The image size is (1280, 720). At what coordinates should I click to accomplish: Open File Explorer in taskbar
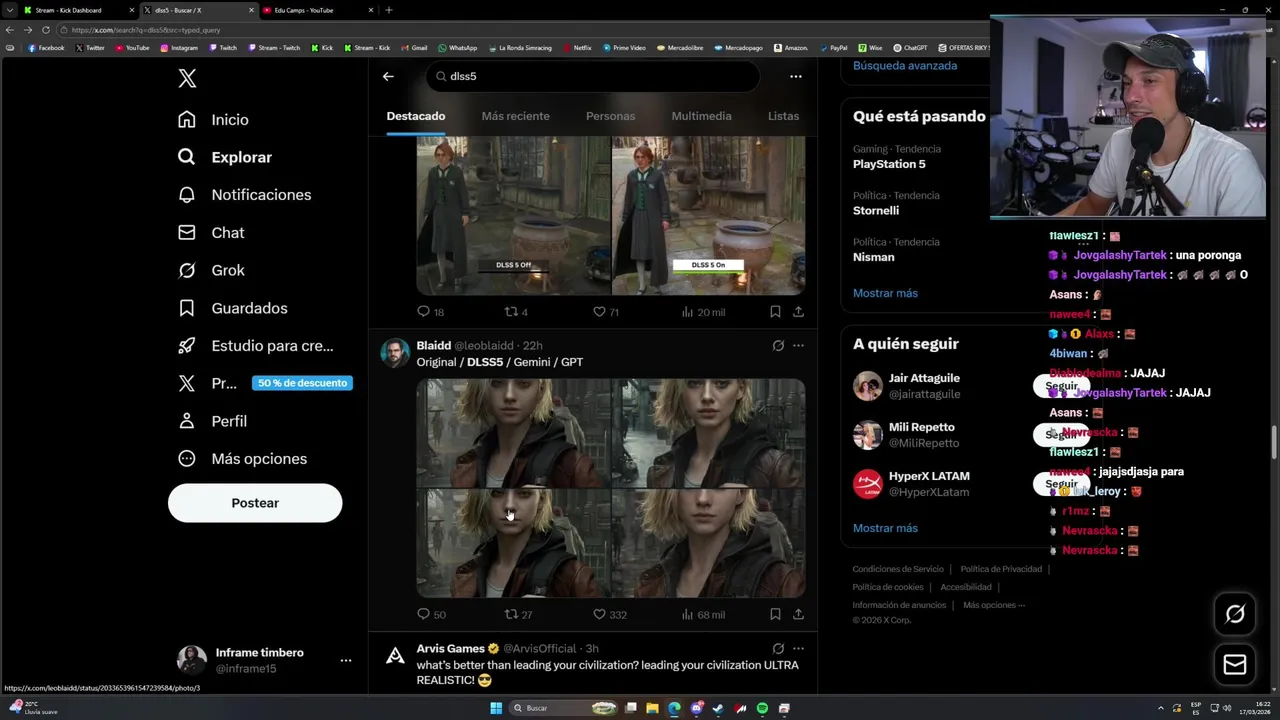point(652,708)
